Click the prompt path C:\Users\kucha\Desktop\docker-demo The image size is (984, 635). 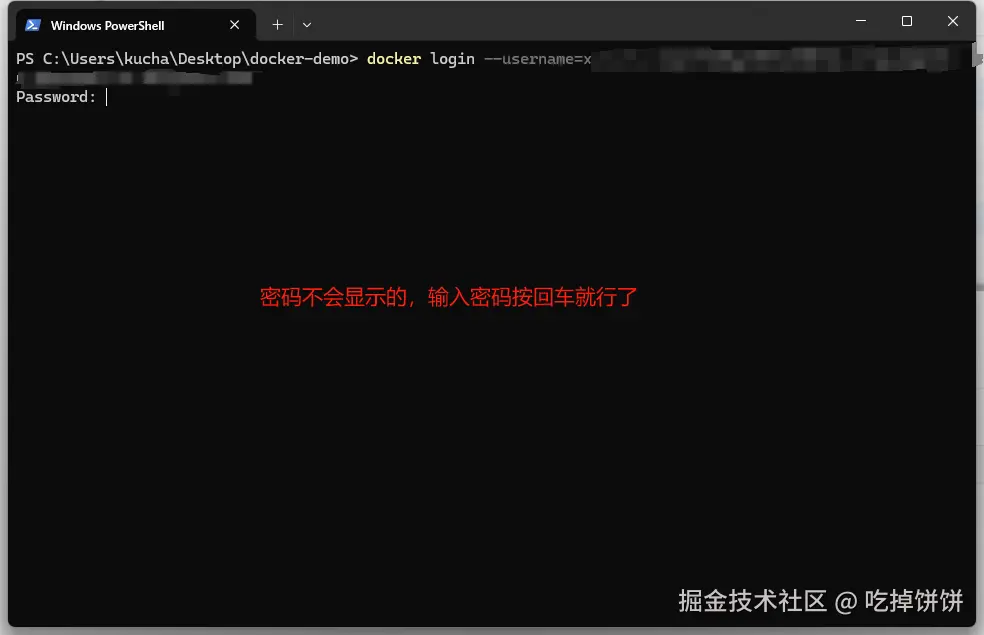click(x=196, y=59)
